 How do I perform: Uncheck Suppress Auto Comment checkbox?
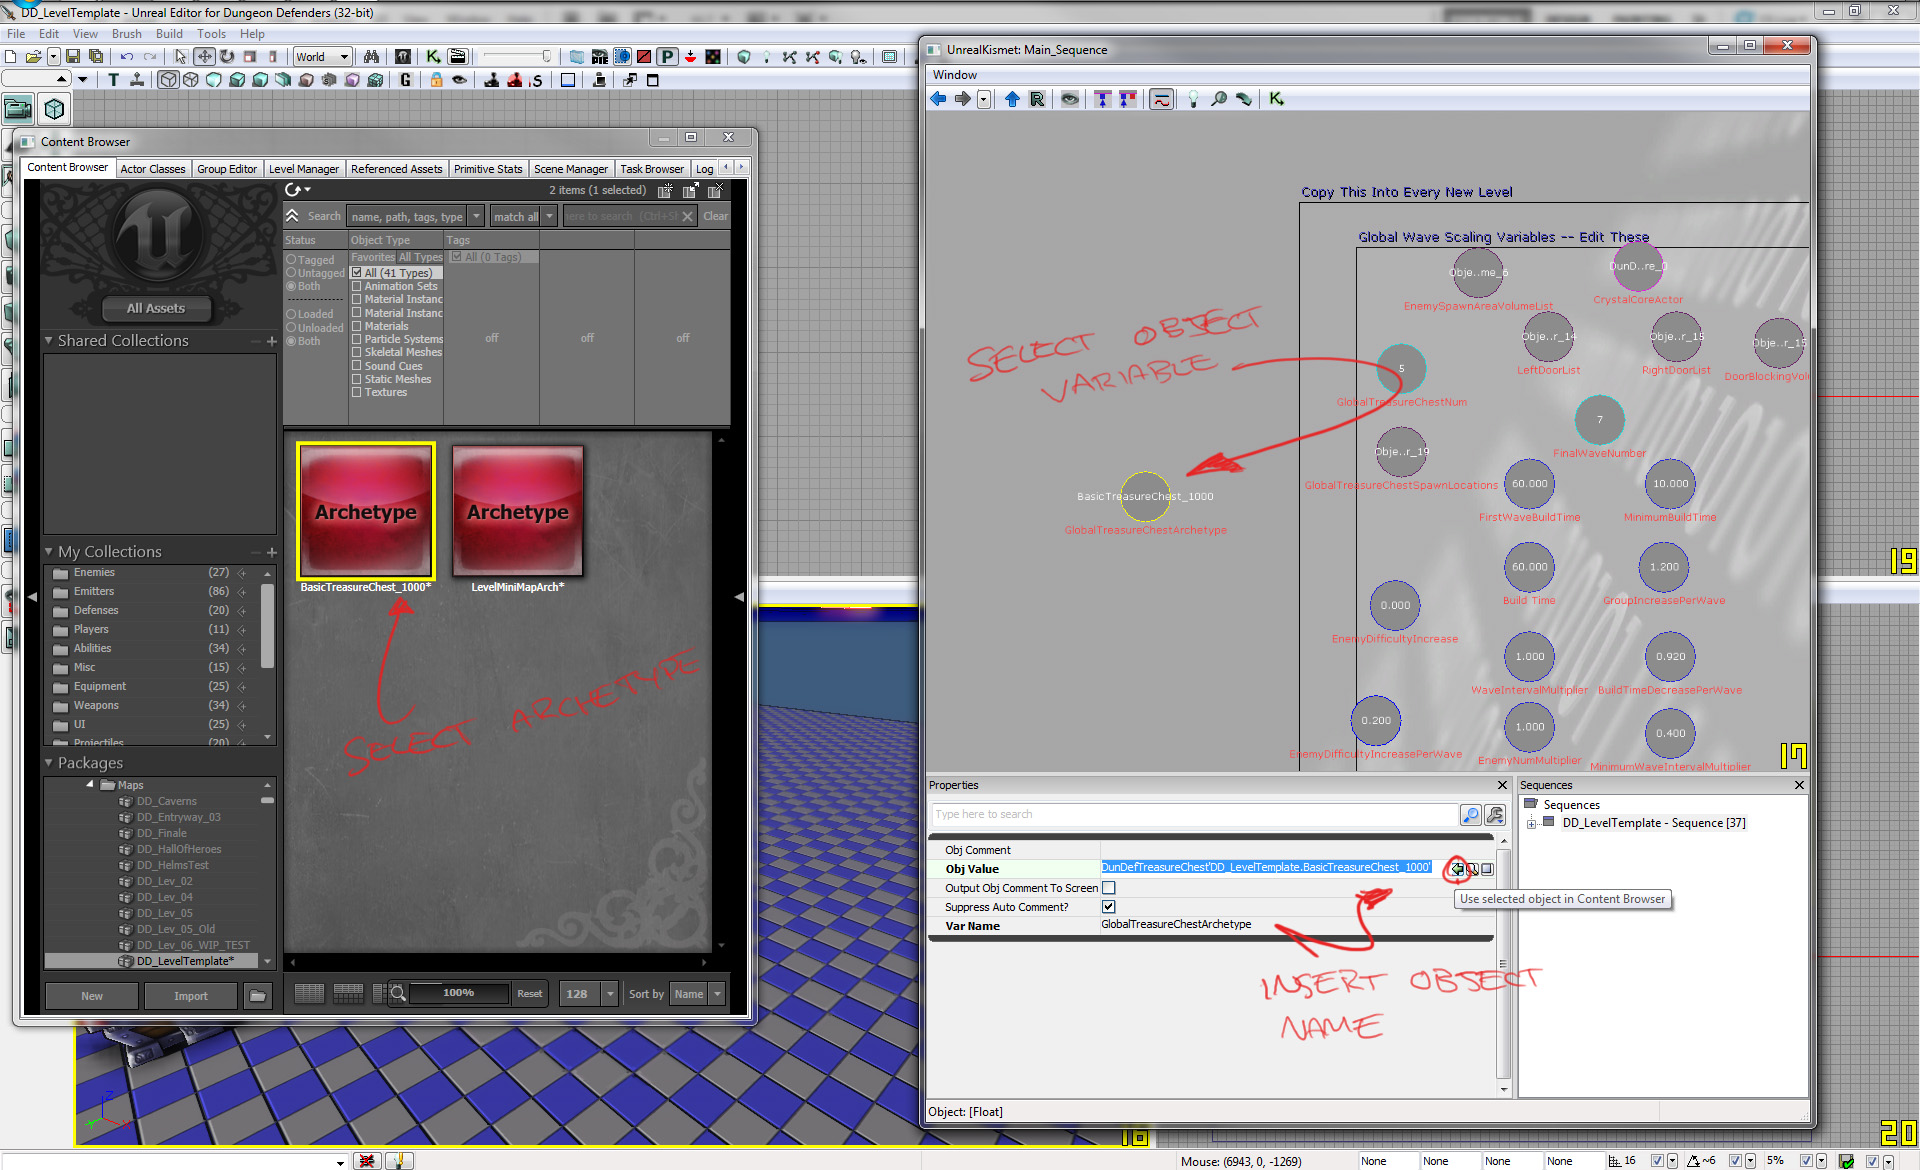tap(1108, 907)
